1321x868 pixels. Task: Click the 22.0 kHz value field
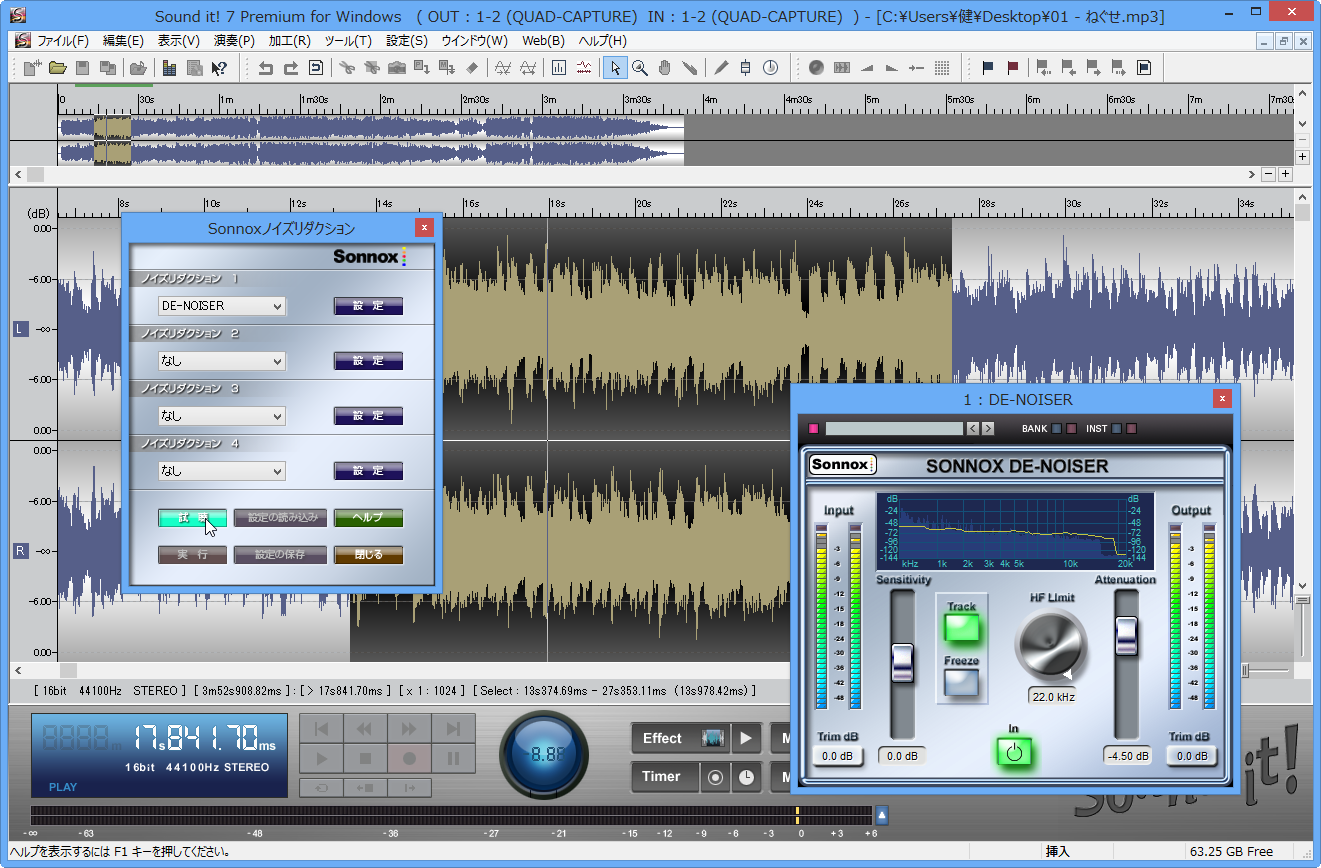point(1051,696)
